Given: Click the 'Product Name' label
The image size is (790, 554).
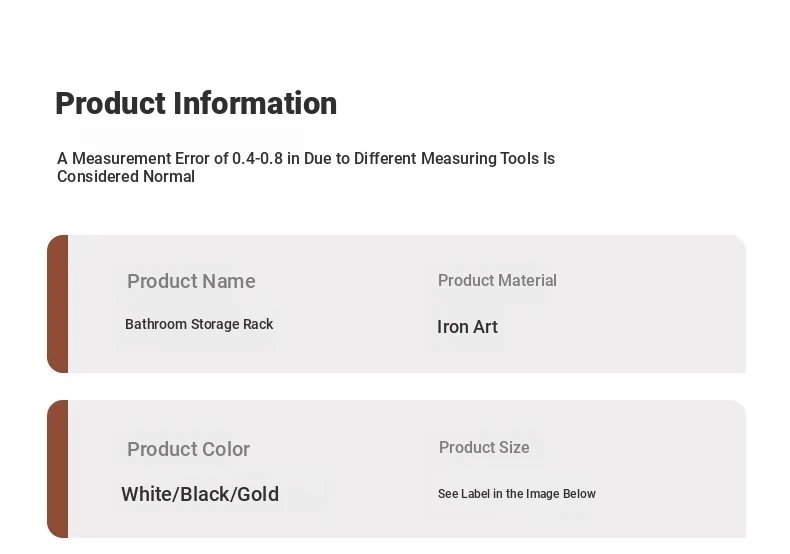Looking at the screenshot, I should tap(191, 281).
